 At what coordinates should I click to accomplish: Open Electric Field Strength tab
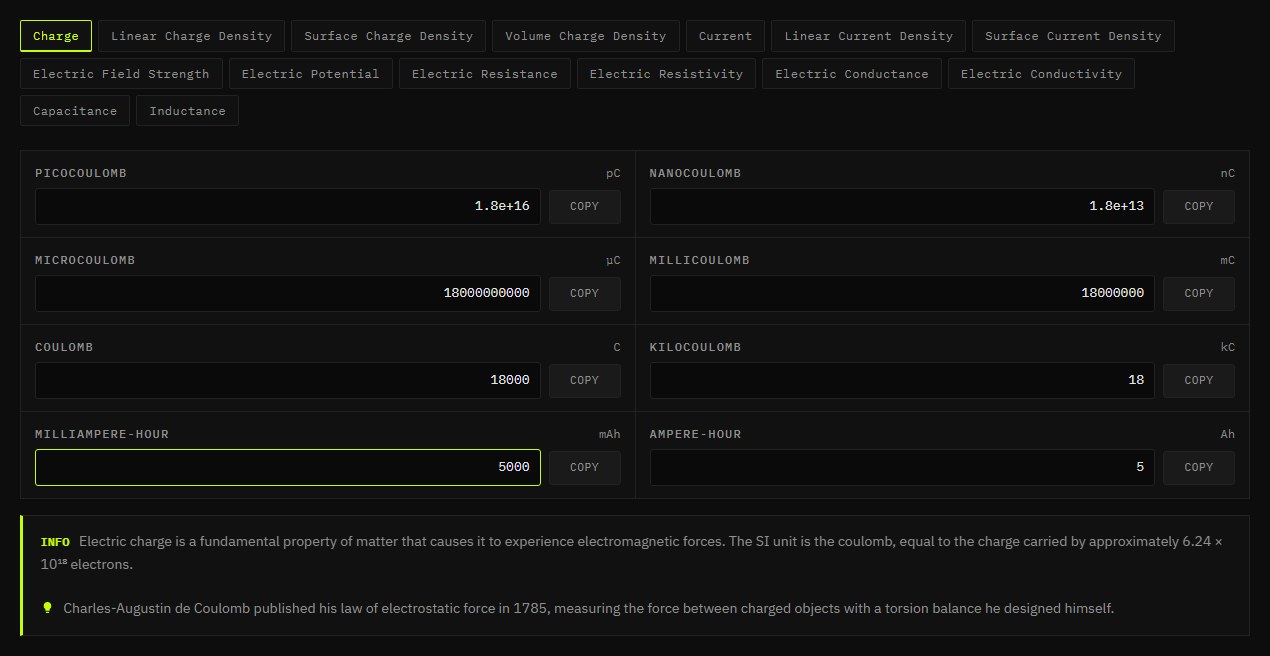[121, 74]
